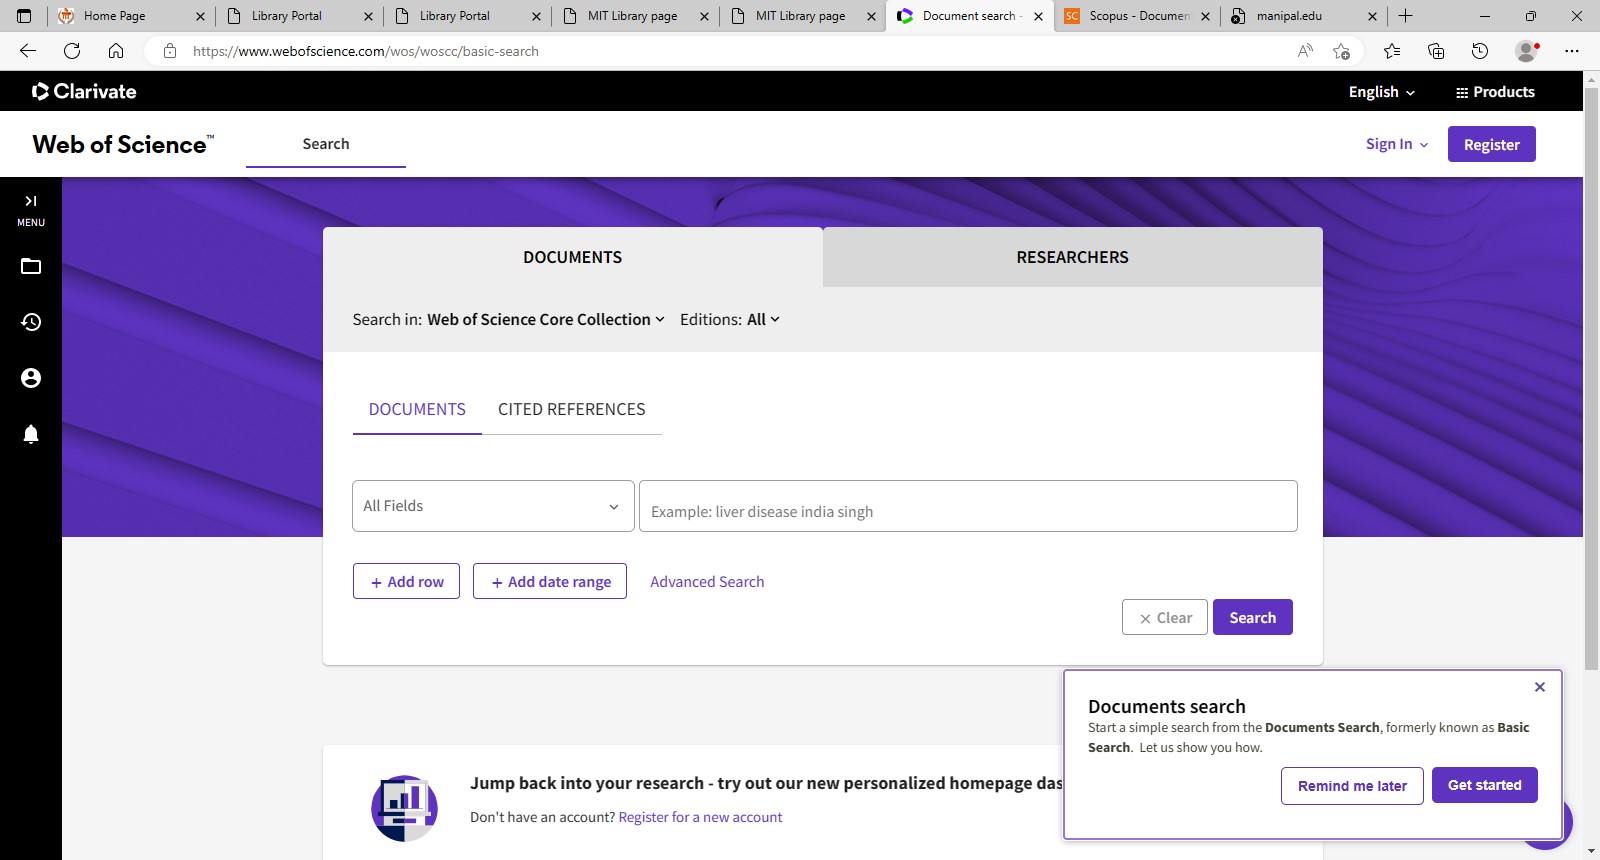Click the browser home icon

[x=116, y=51]
